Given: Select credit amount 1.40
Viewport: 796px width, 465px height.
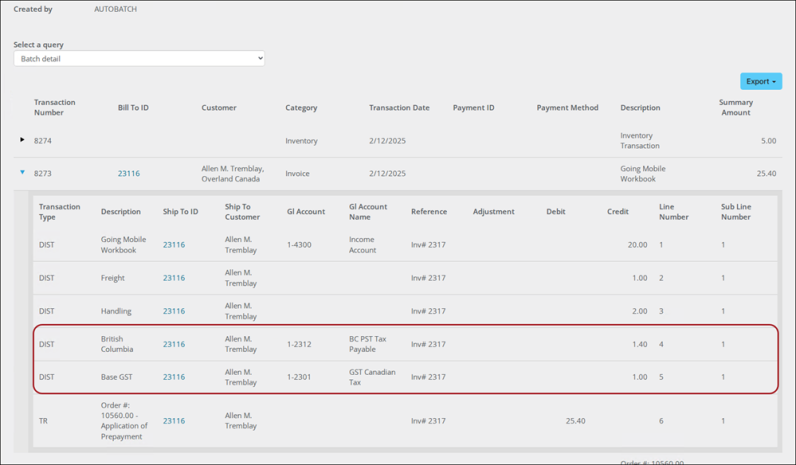Looking at the screenshot, I should (640, 344).
